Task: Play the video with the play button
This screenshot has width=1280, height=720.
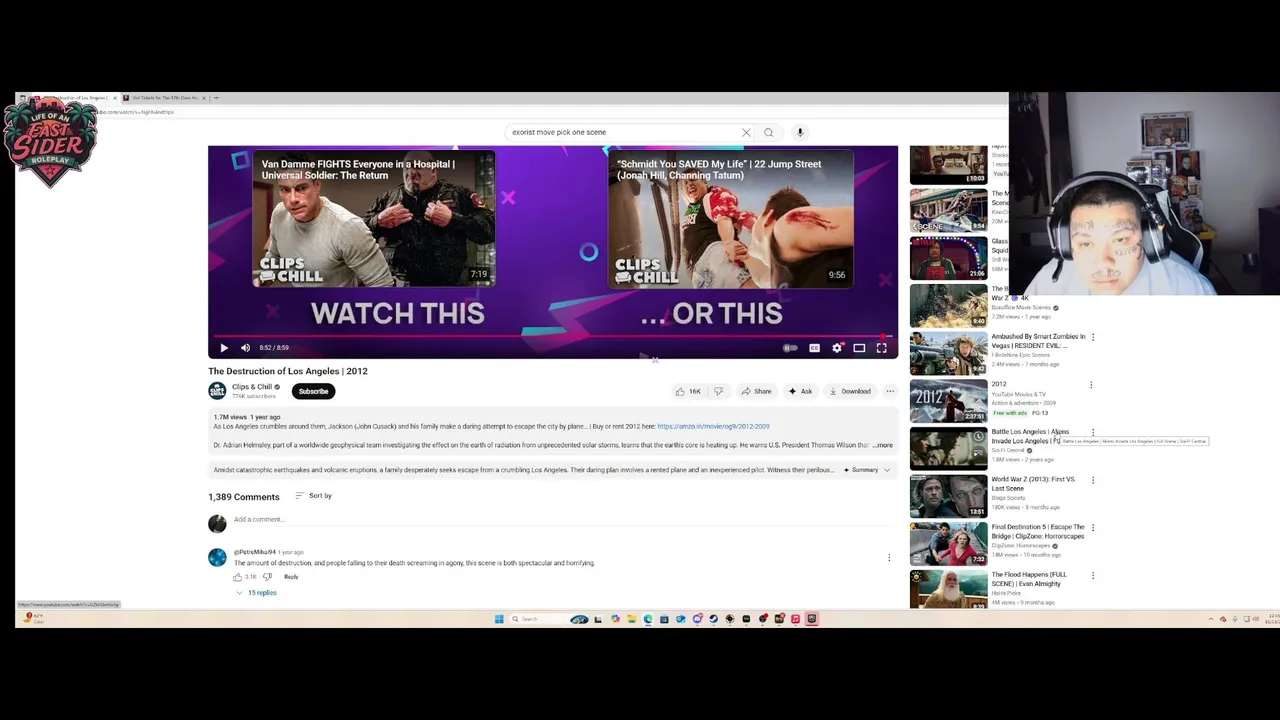Action: click(x=224, y=348)
